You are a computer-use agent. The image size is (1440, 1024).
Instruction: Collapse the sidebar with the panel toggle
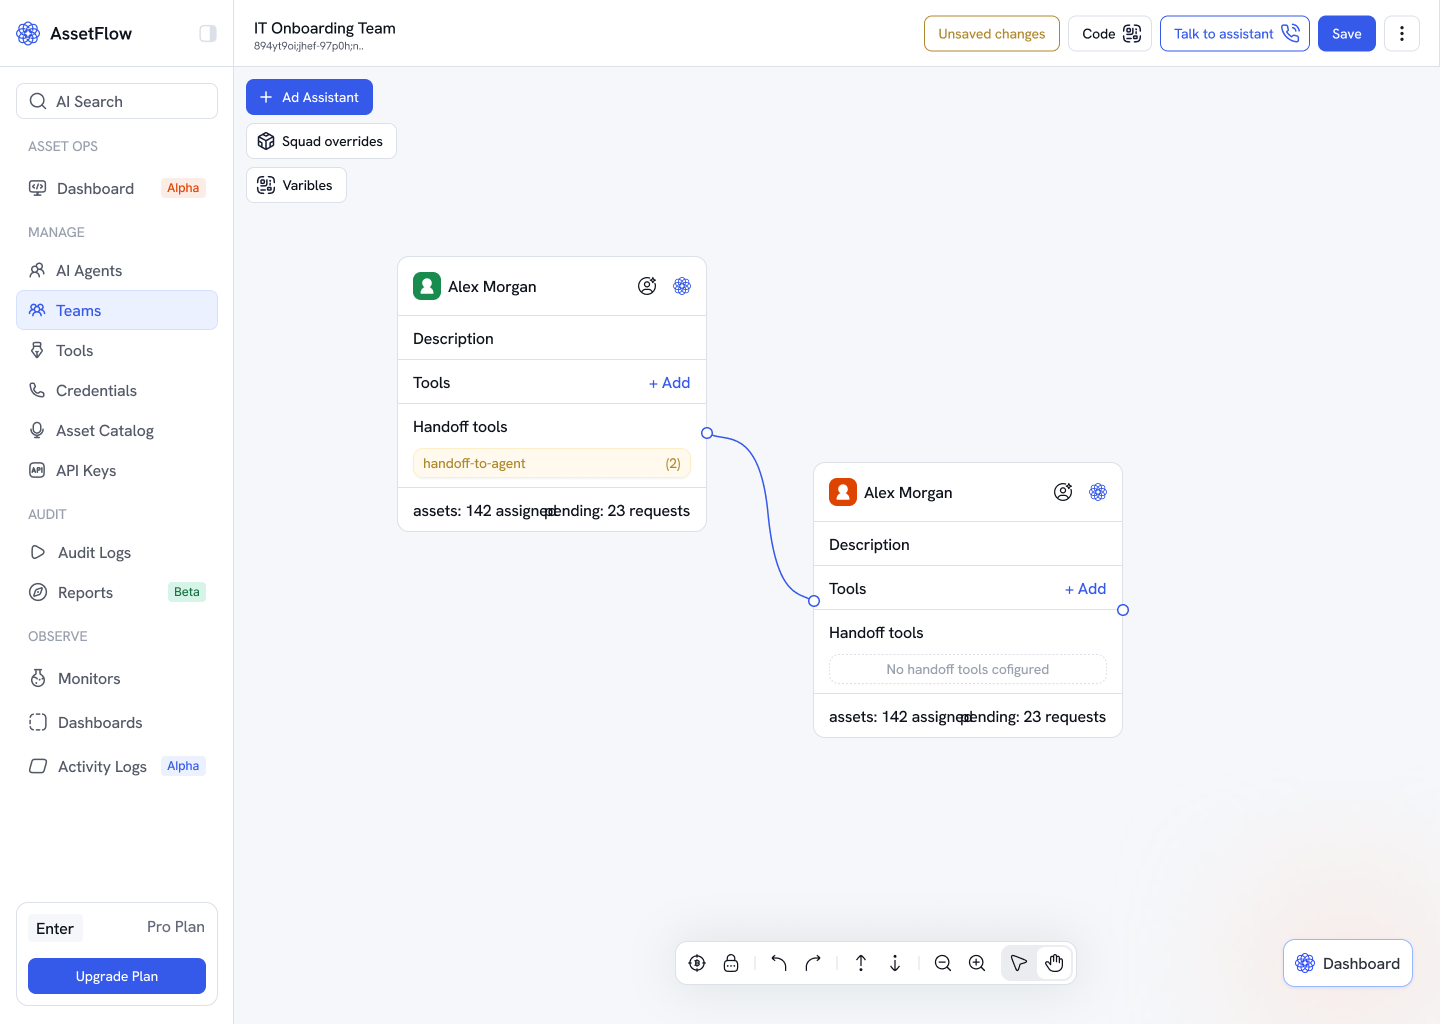click(x=208, y=33)
